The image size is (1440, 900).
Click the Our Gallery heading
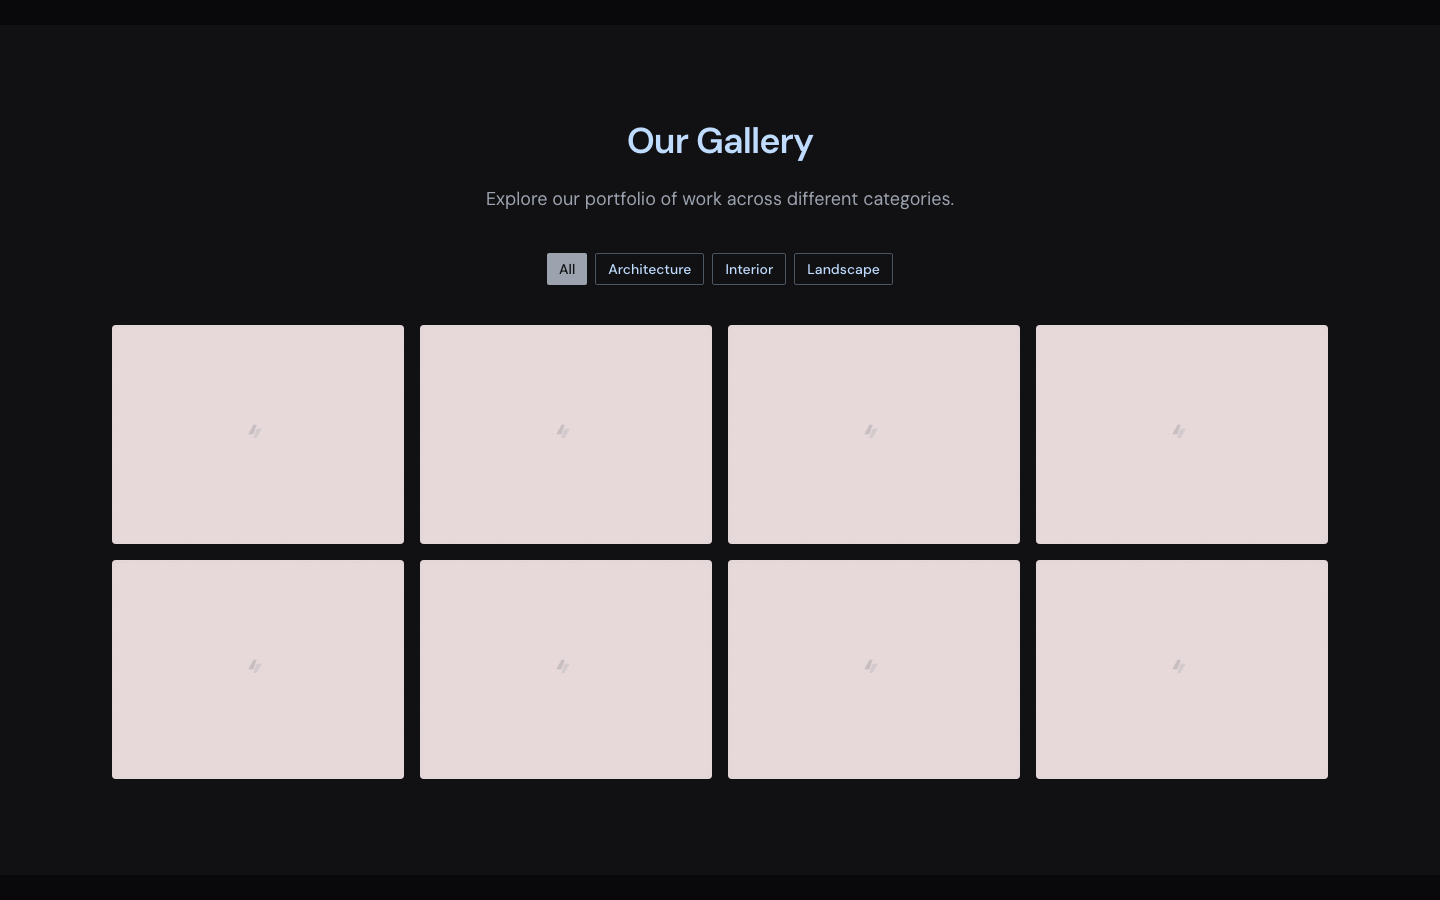720,141
